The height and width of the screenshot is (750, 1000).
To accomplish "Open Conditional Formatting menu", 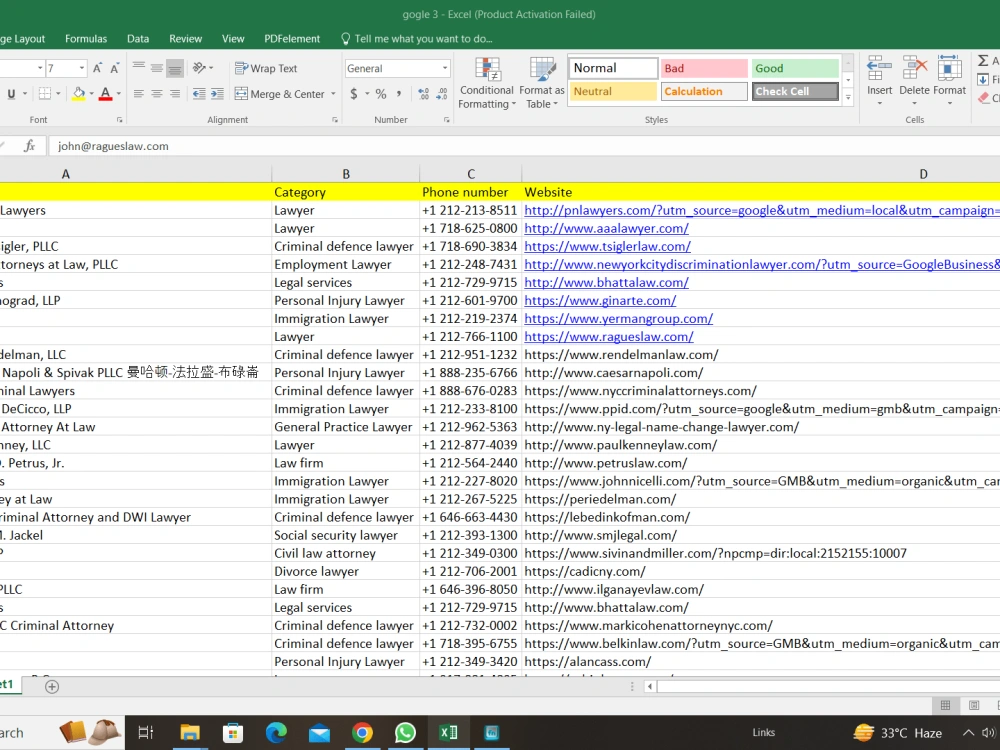I will [487, 83].
